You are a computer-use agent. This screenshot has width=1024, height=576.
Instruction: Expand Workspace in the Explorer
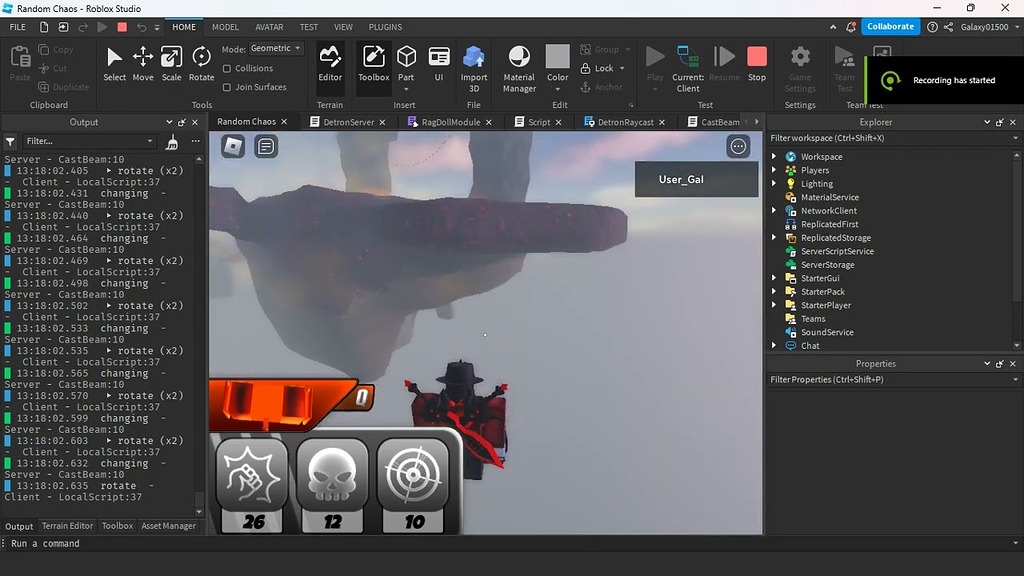click(773, 156)
